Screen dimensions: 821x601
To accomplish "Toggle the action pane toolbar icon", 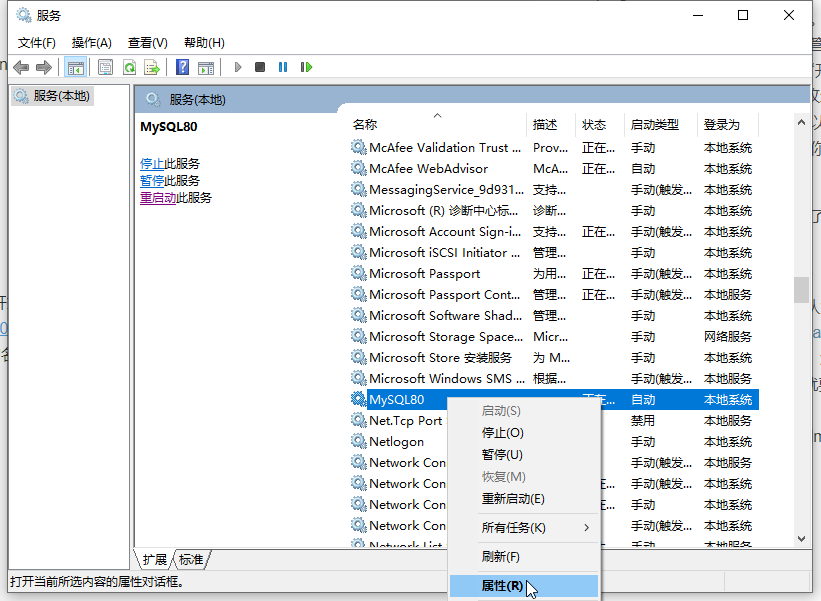I will pos(206,67).
